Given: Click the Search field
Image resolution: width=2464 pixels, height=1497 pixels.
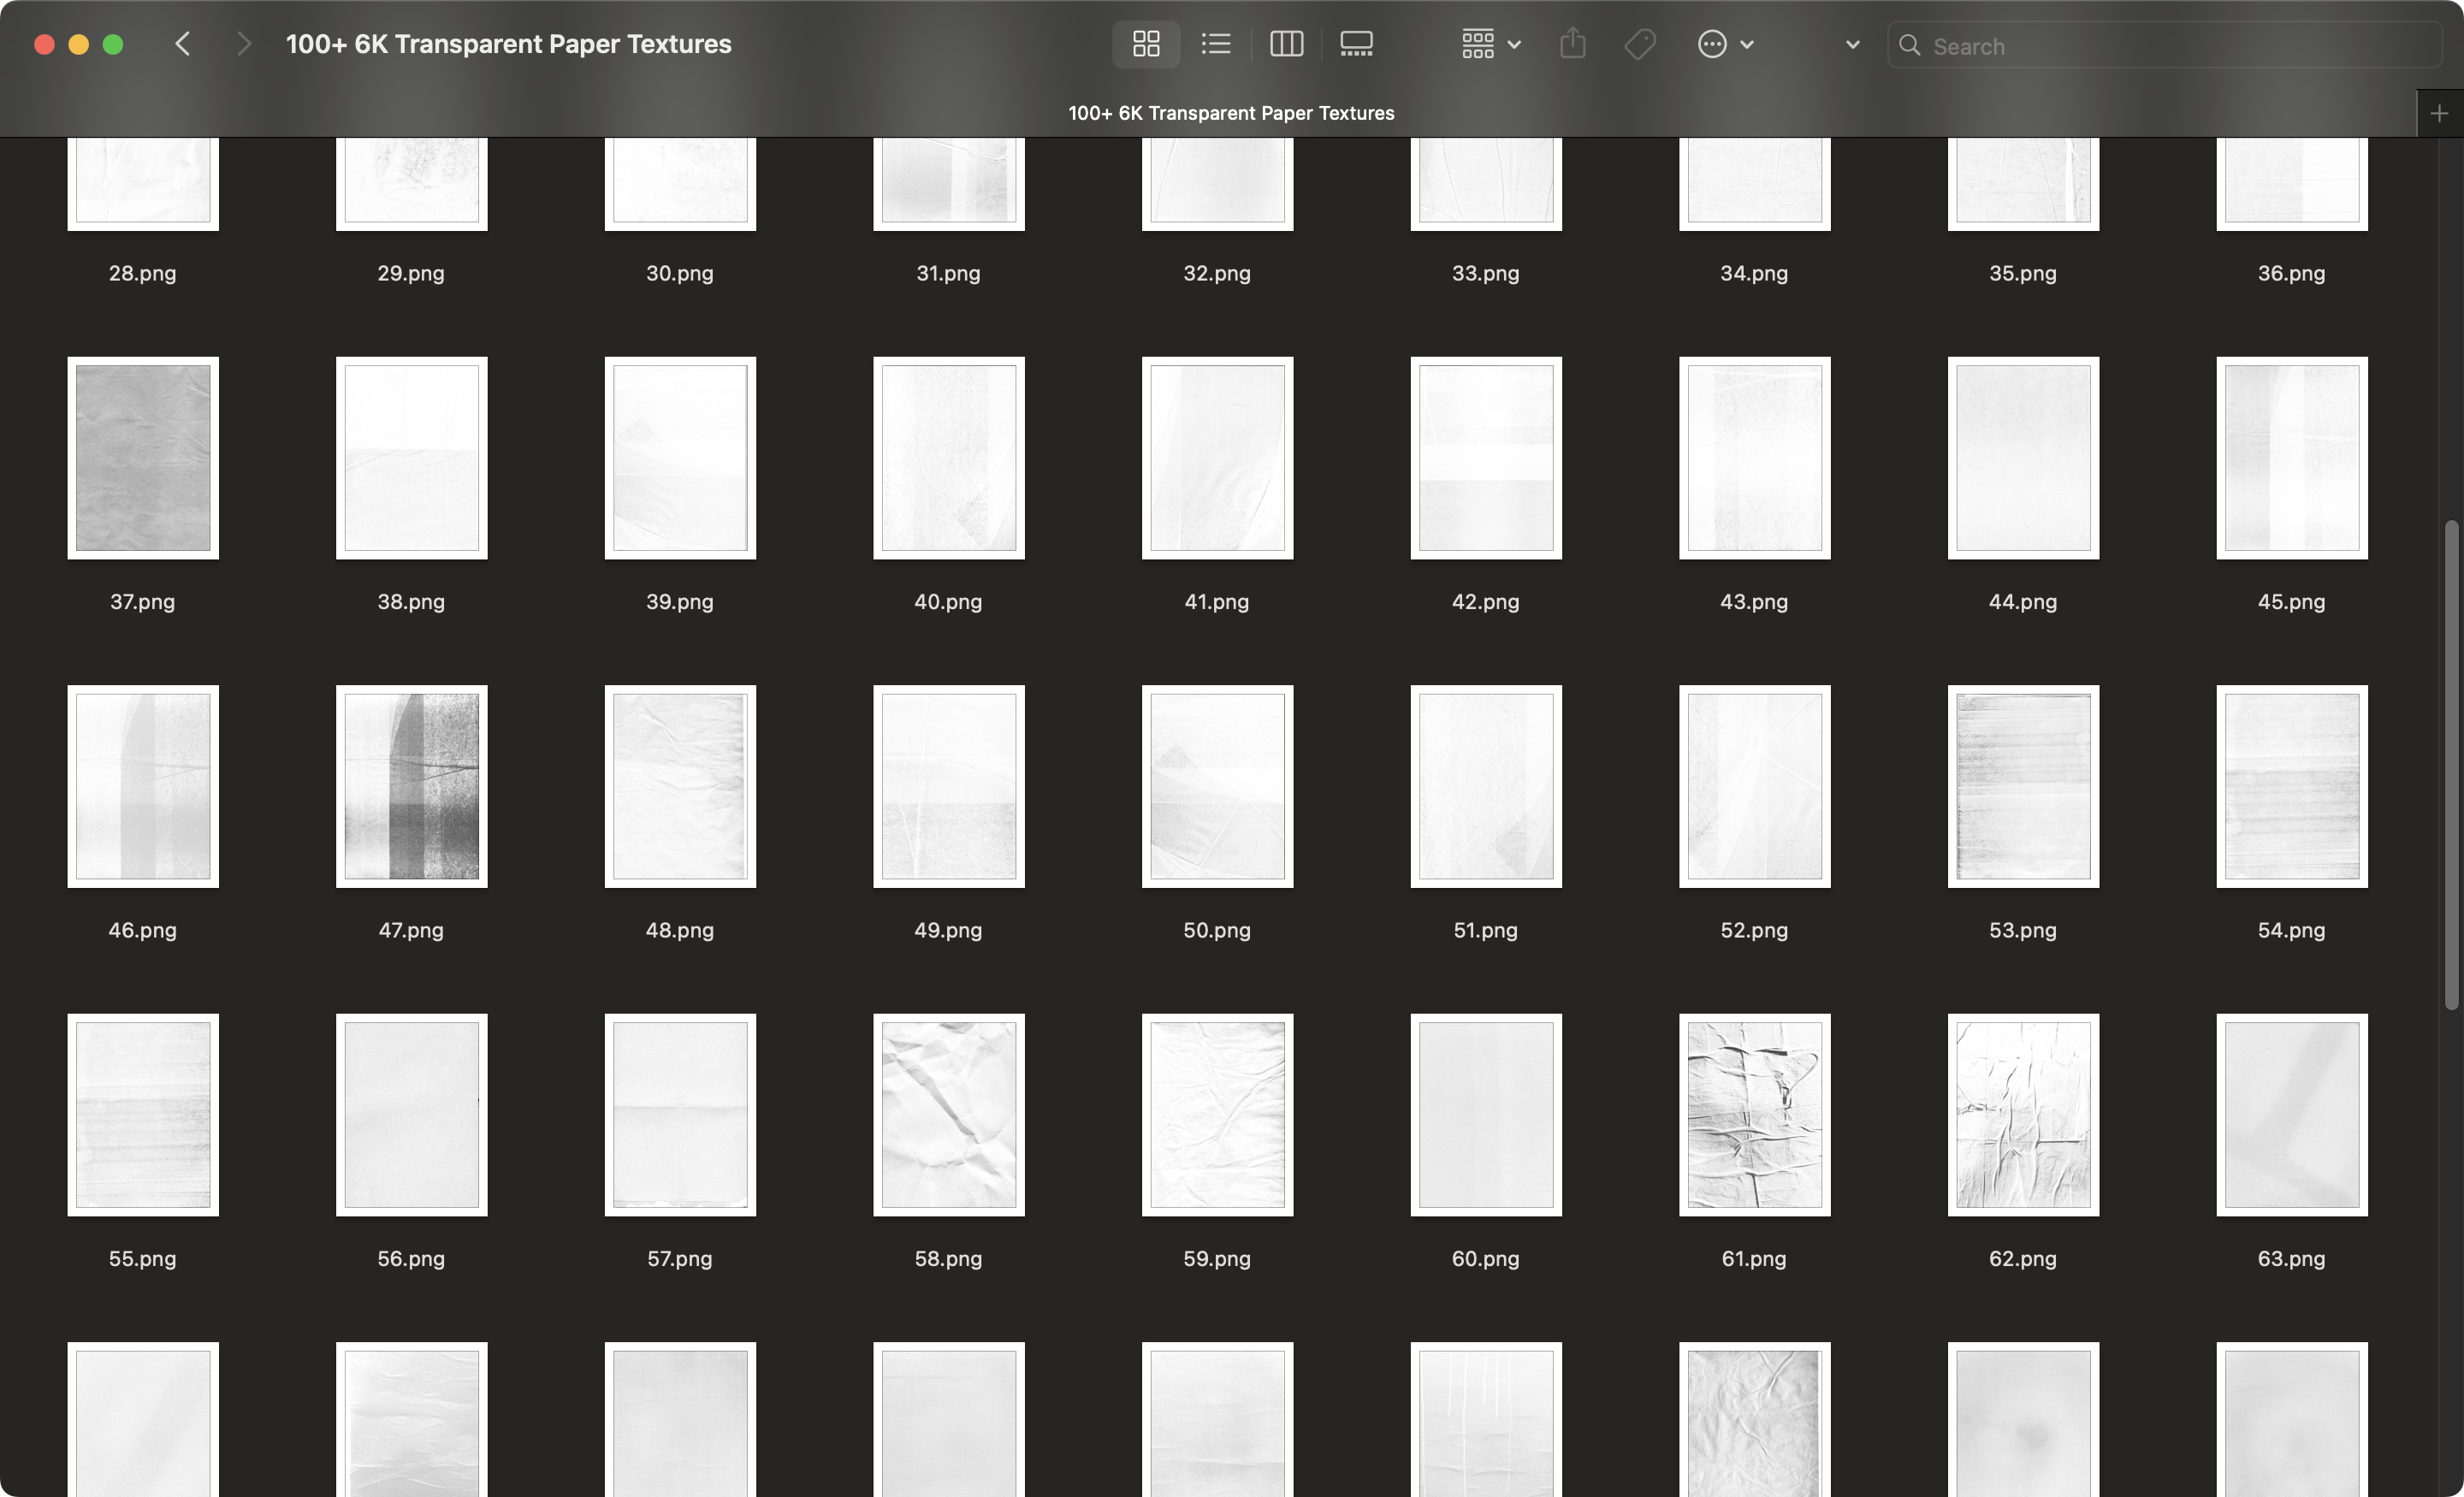Looking at the screenshot, I should (x=2165, y=46).
